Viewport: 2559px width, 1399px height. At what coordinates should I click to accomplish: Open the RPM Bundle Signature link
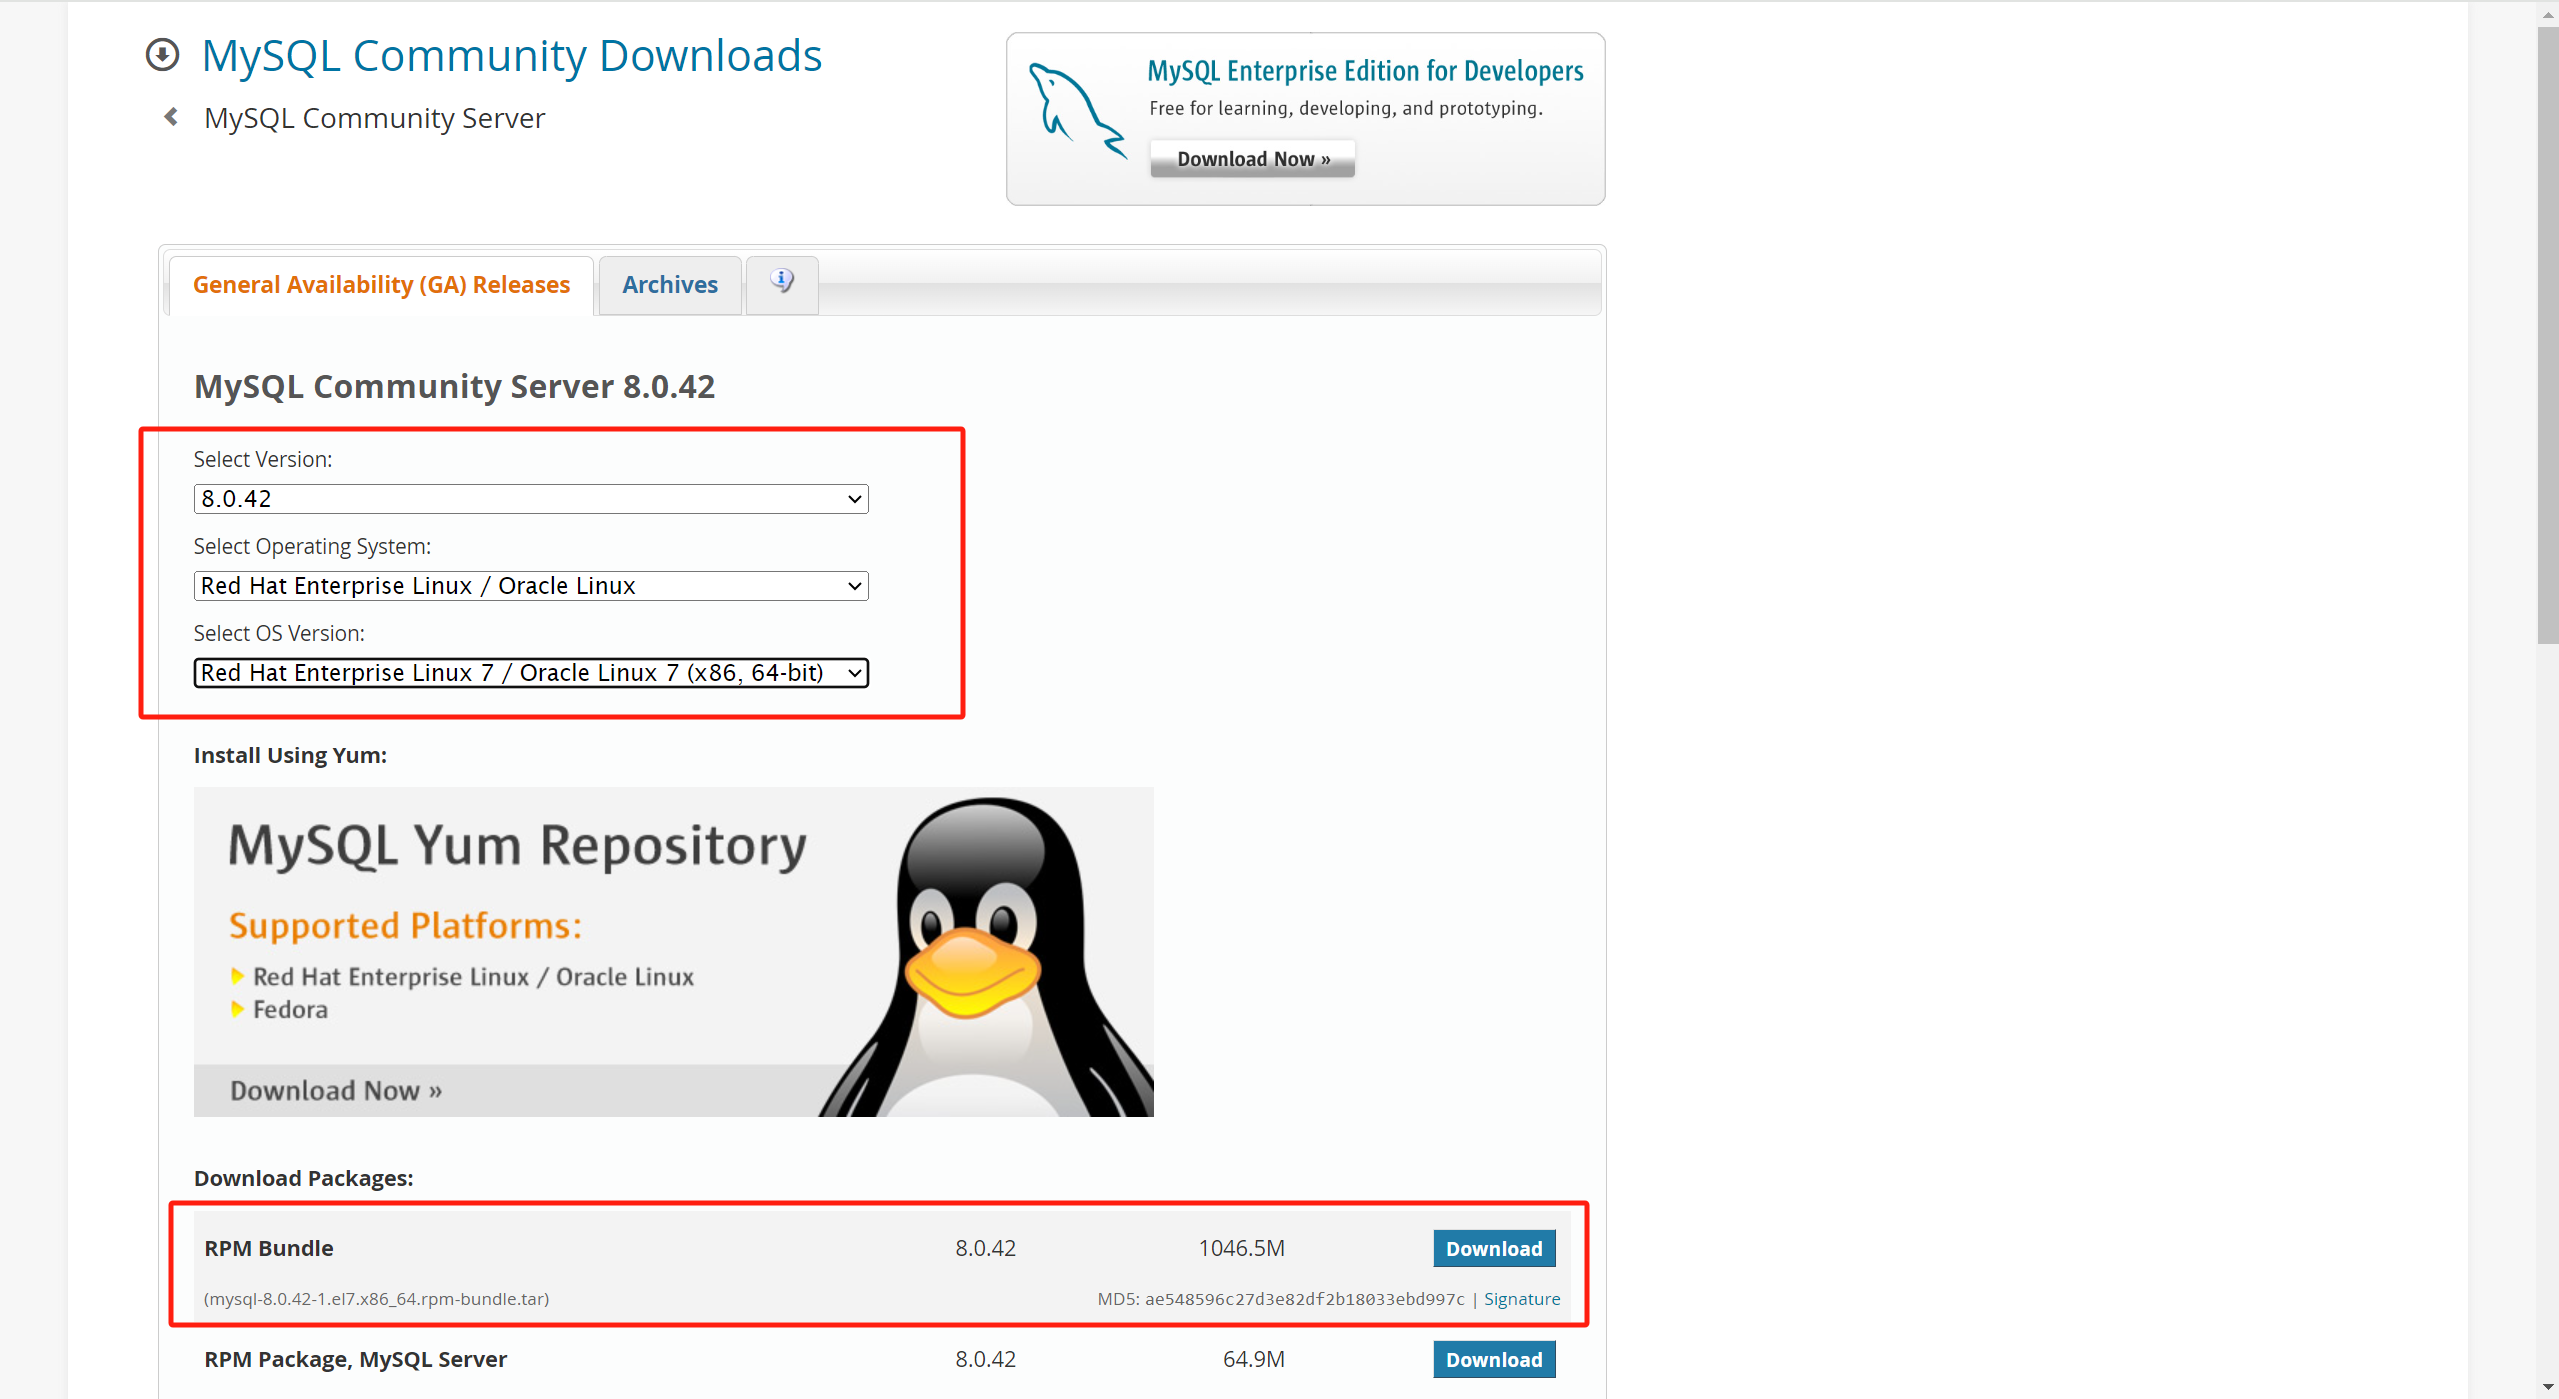click(x=1521, y=1299)
